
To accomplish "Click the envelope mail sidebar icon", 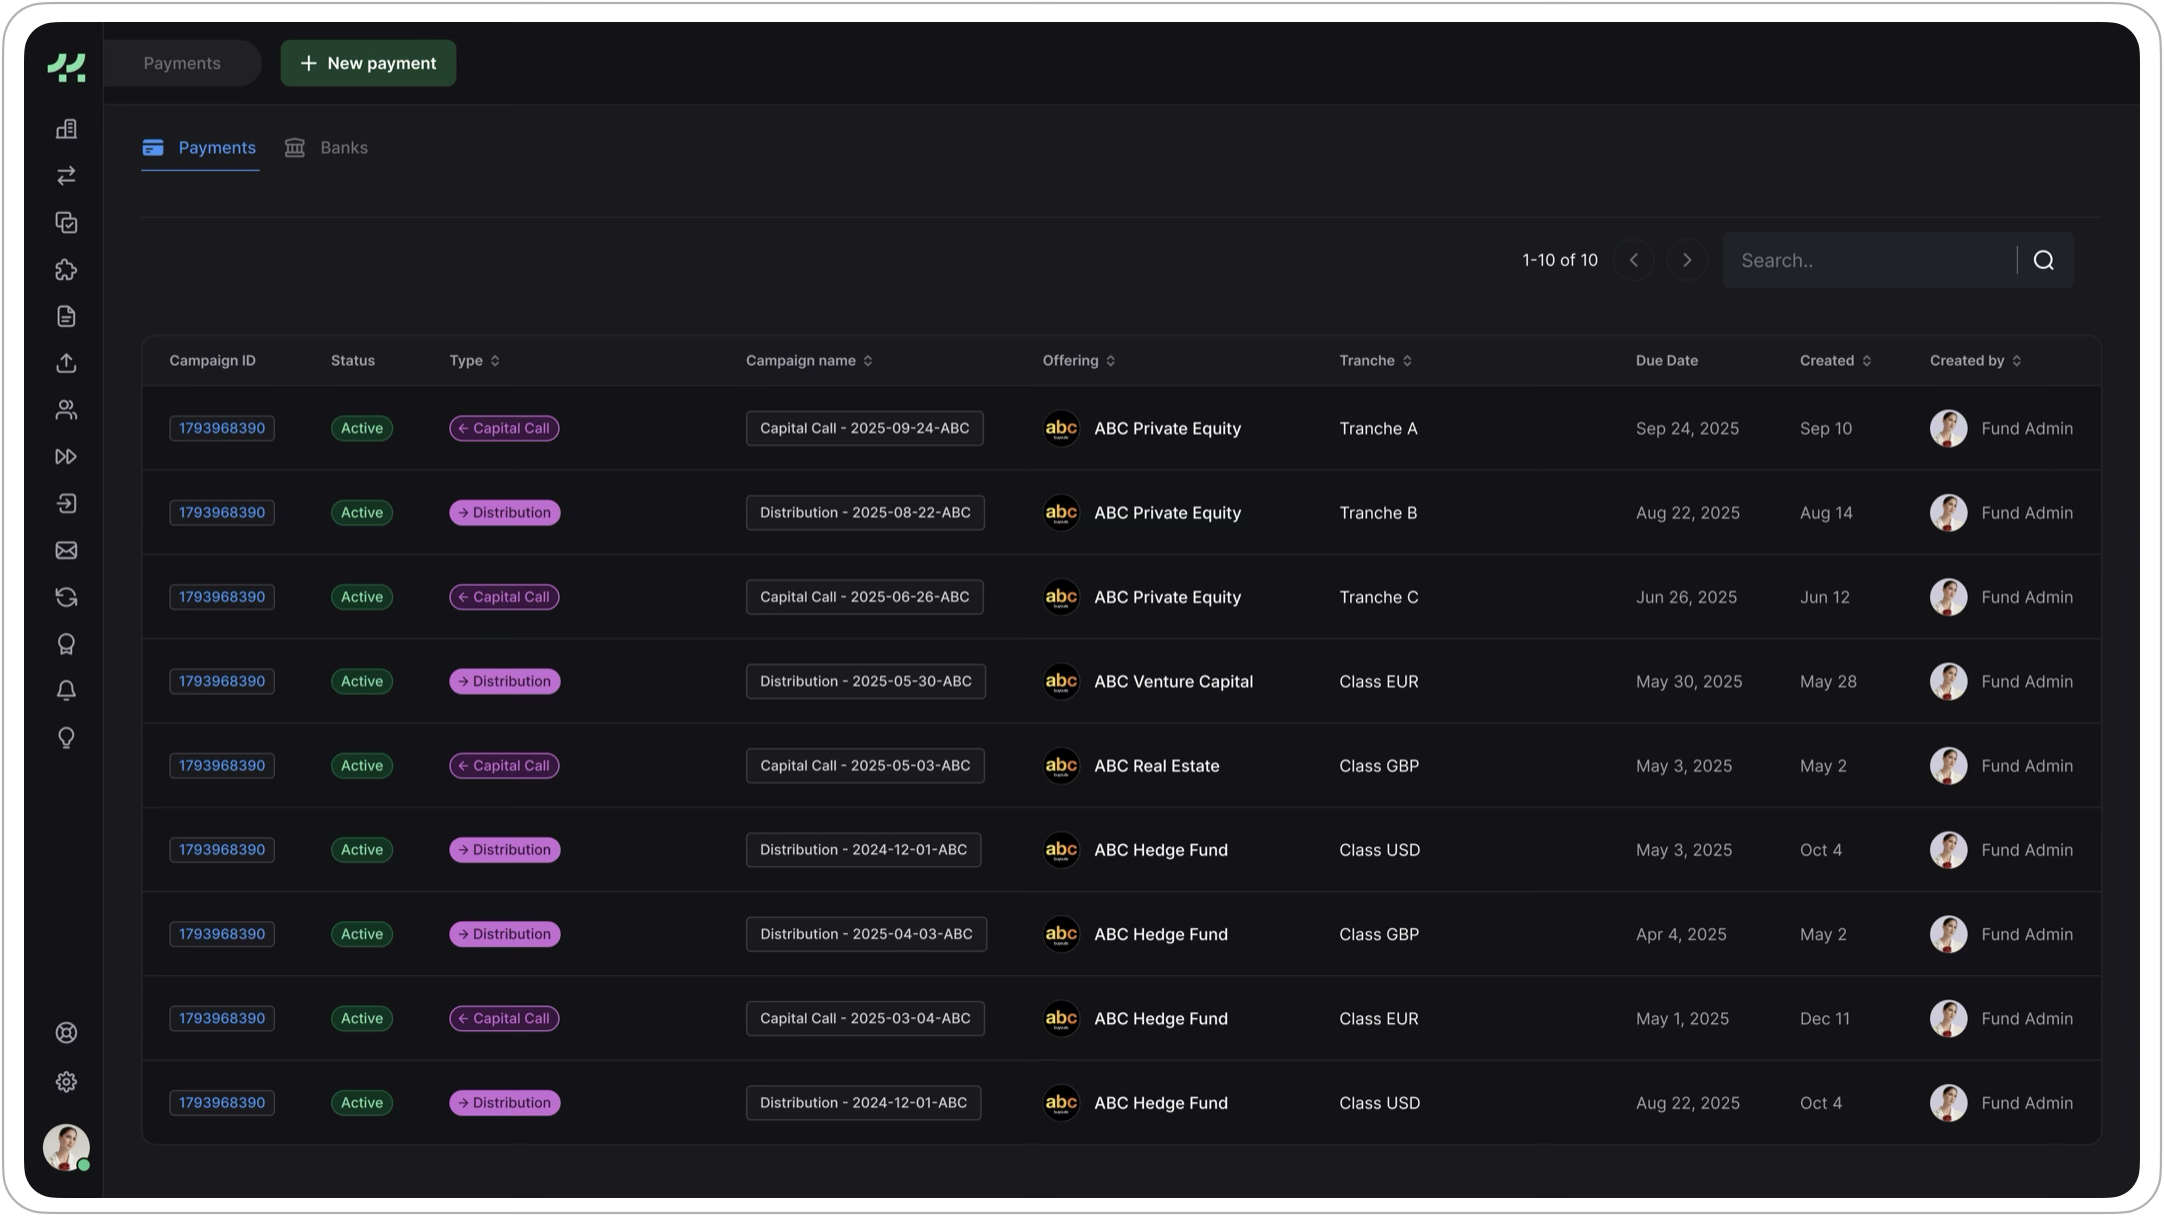I will [x=66, y=550].
